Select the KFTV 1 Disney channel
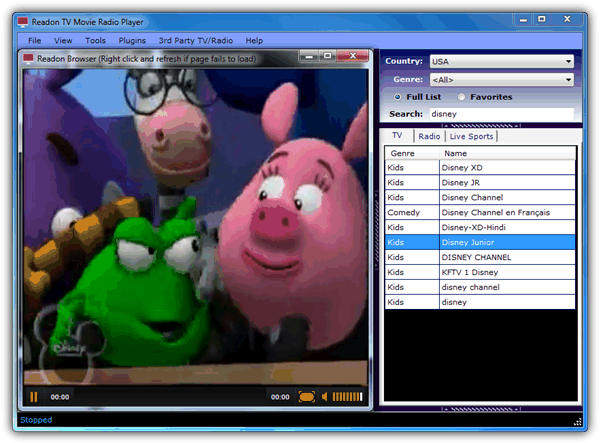This screenshot has height=443, width=600. pyautogui.click(x=480, y=272)
